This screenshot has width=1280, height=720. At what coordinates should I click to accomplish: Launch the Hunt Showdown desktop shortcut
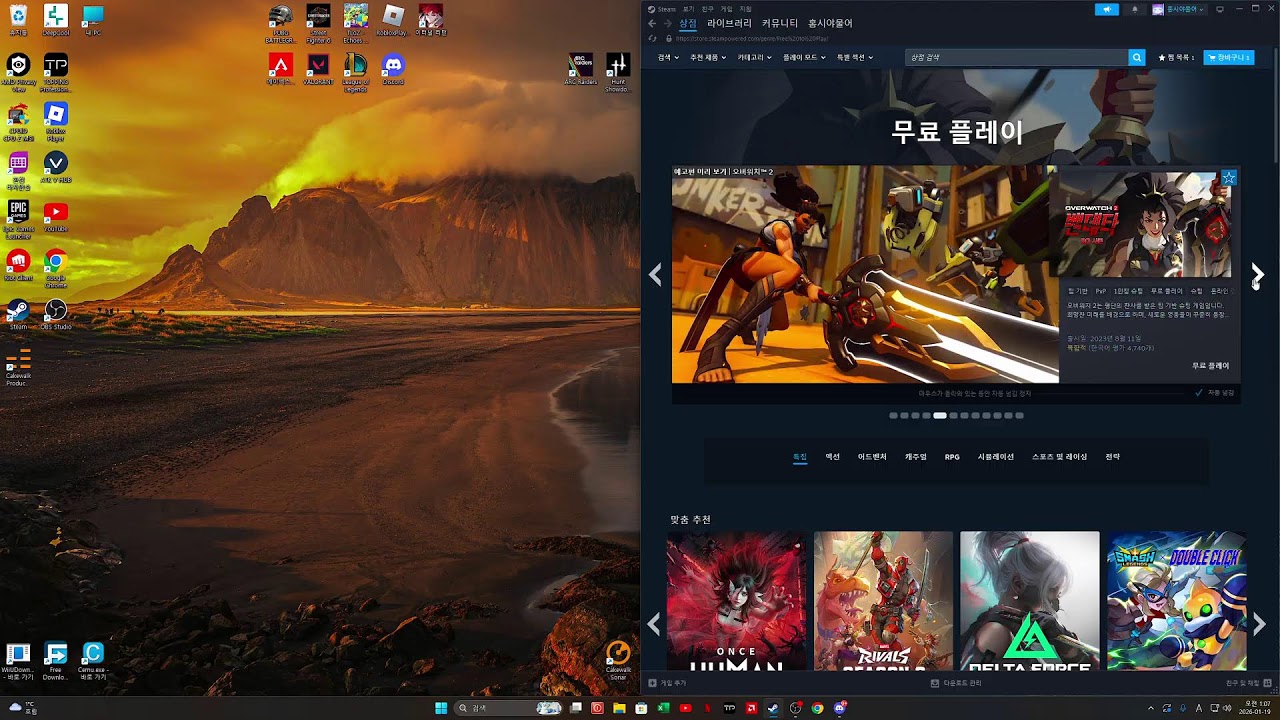click(618, 72)
